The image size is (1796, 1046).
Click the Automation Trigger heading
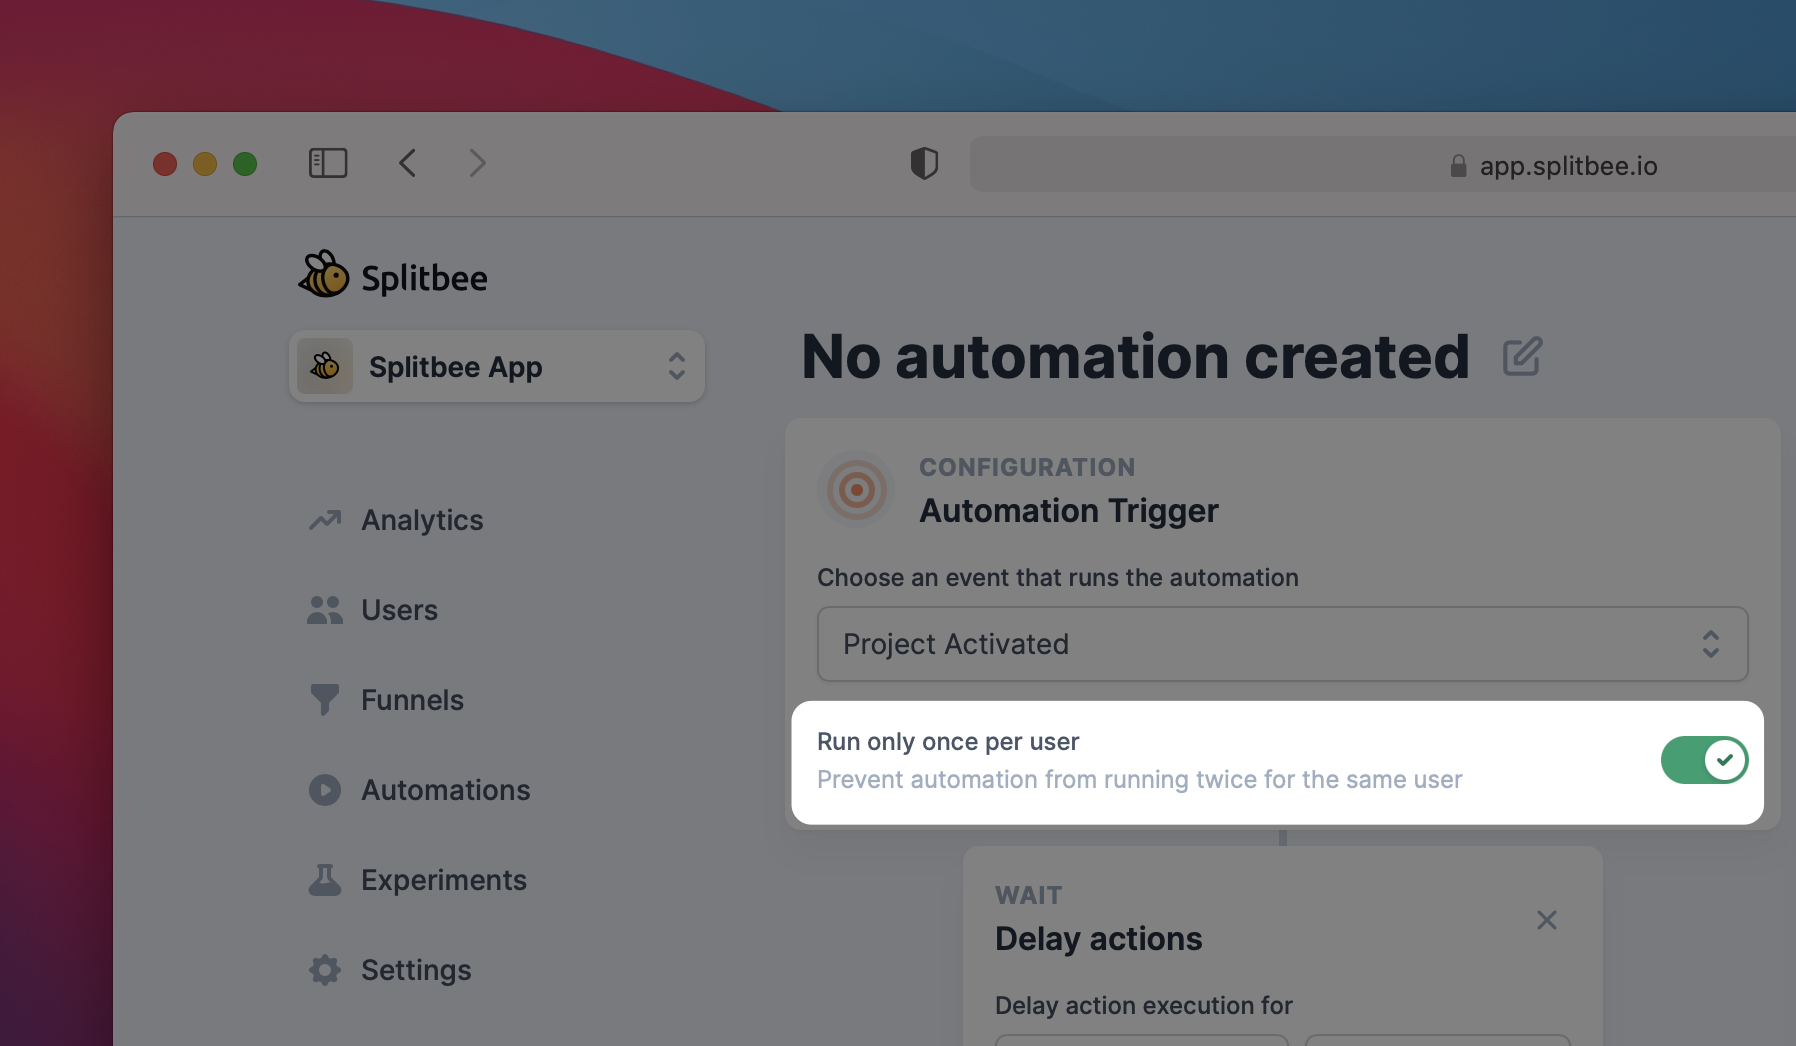point(1069,511)
